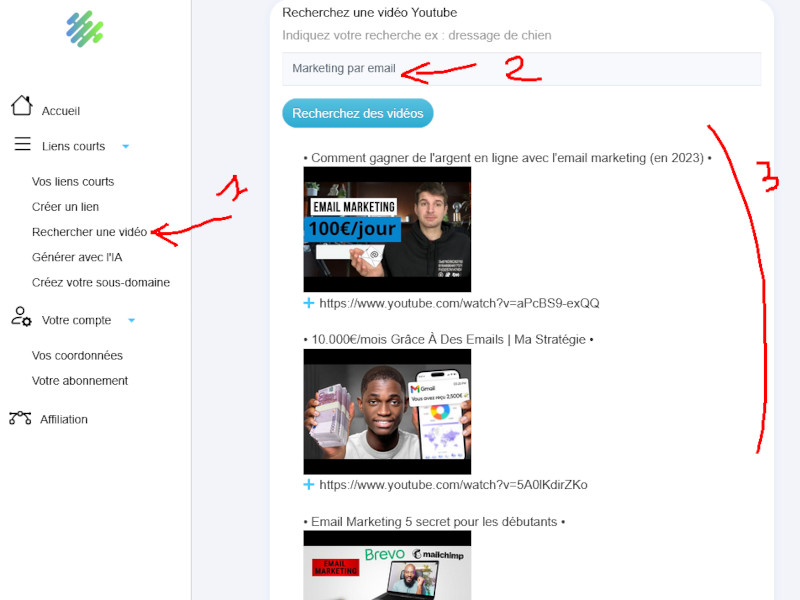
Task: Open Créez votre sous-domaine
Action: click(x=100, y=282)
